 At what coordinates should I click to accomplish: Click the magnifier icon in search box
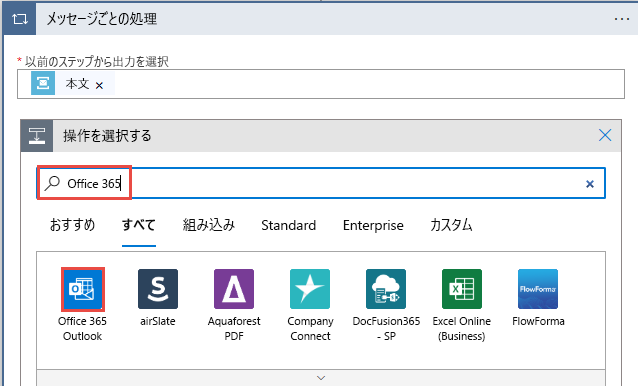[52, 183]
